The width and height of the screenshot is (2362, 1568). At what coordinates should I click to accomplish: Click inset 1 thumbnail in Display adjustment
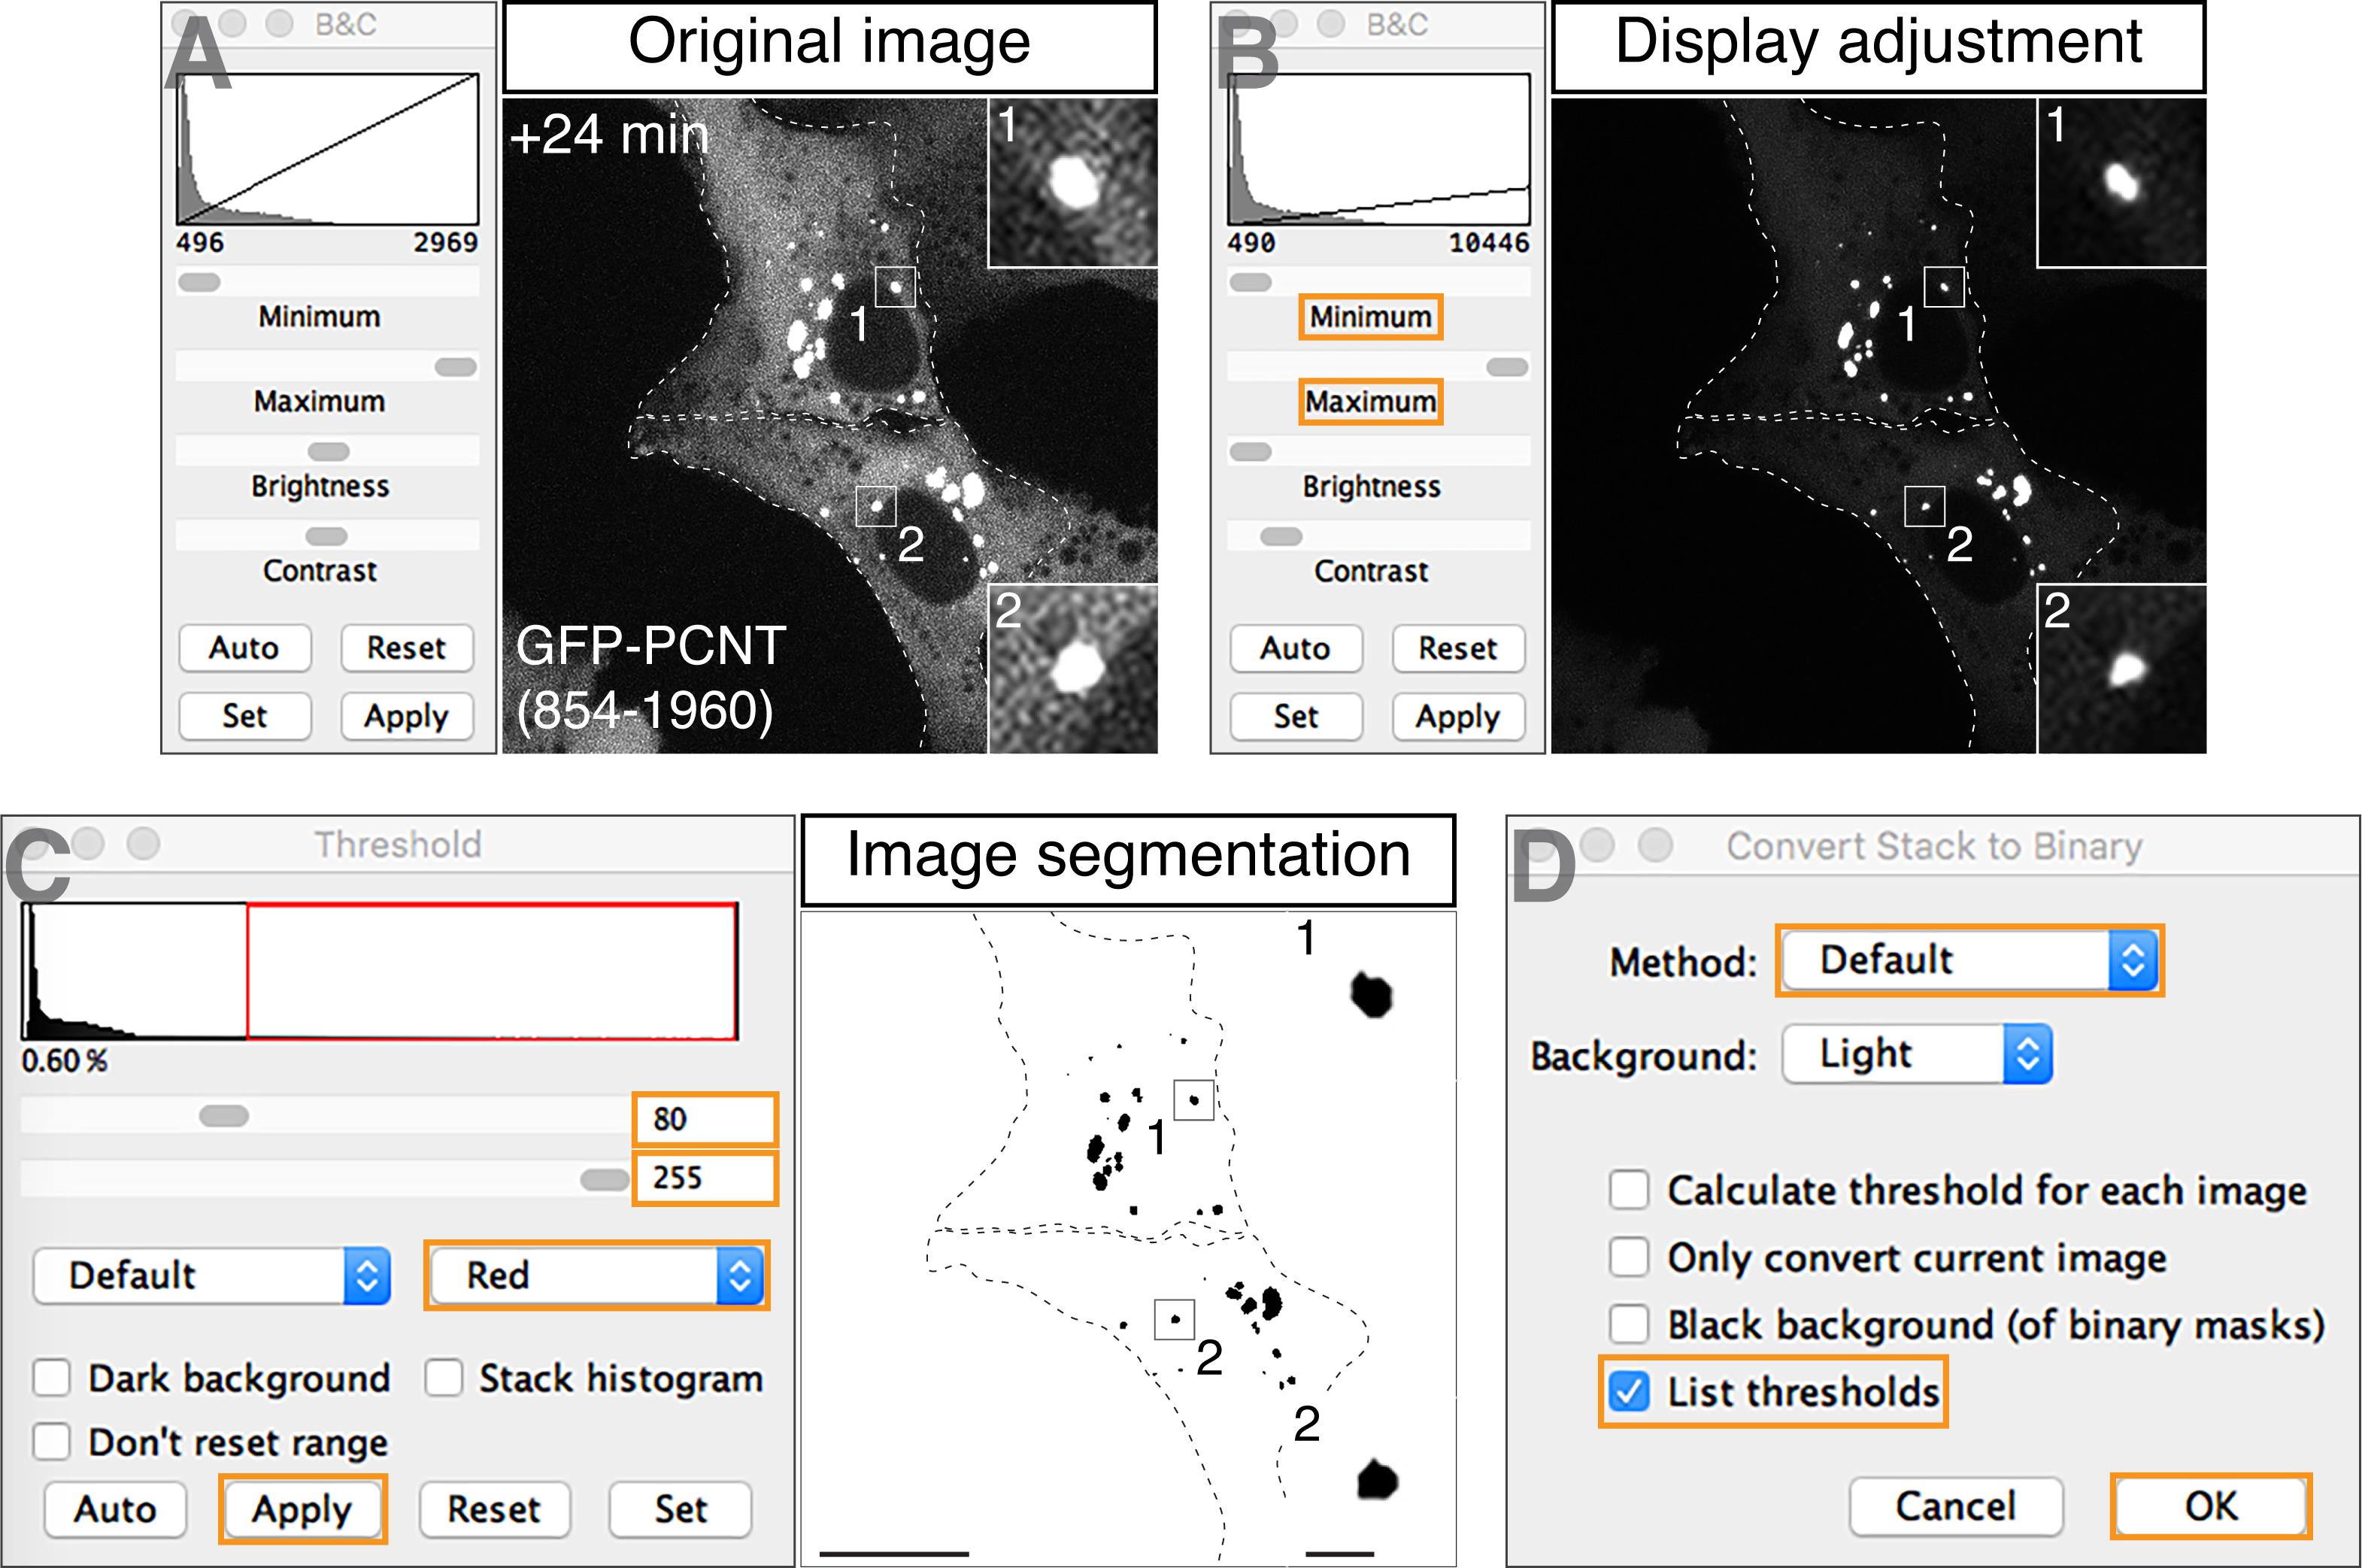(x=2122, y=182)
